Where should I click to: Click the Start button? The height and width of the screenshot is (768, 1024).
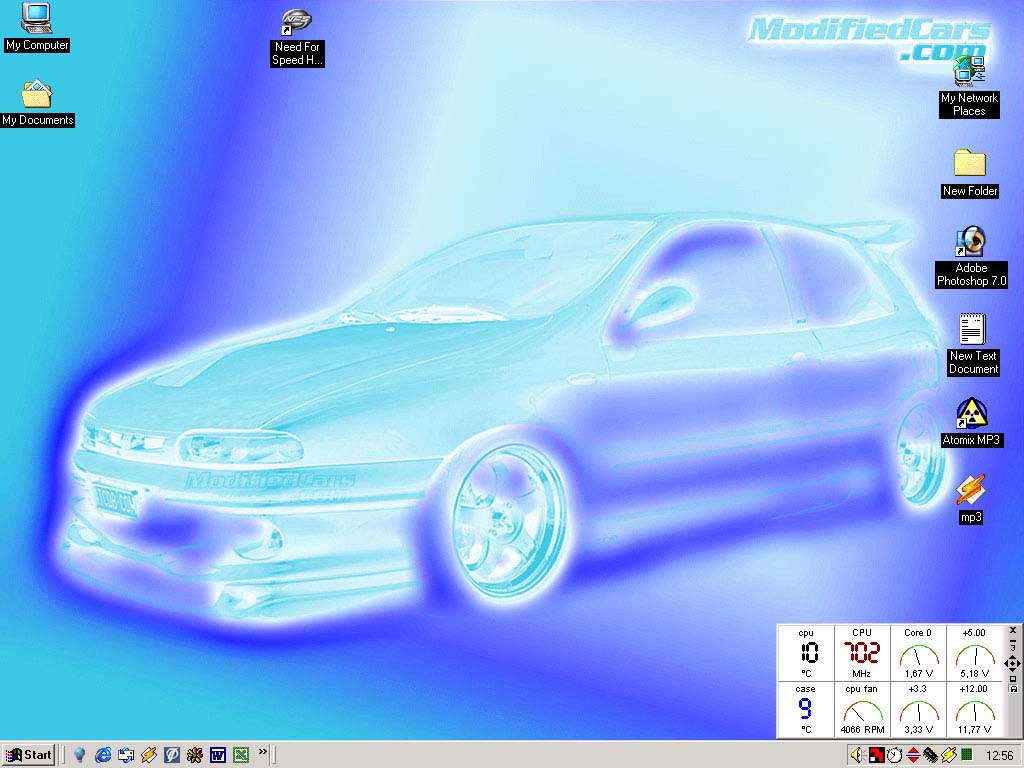[28, 755]
